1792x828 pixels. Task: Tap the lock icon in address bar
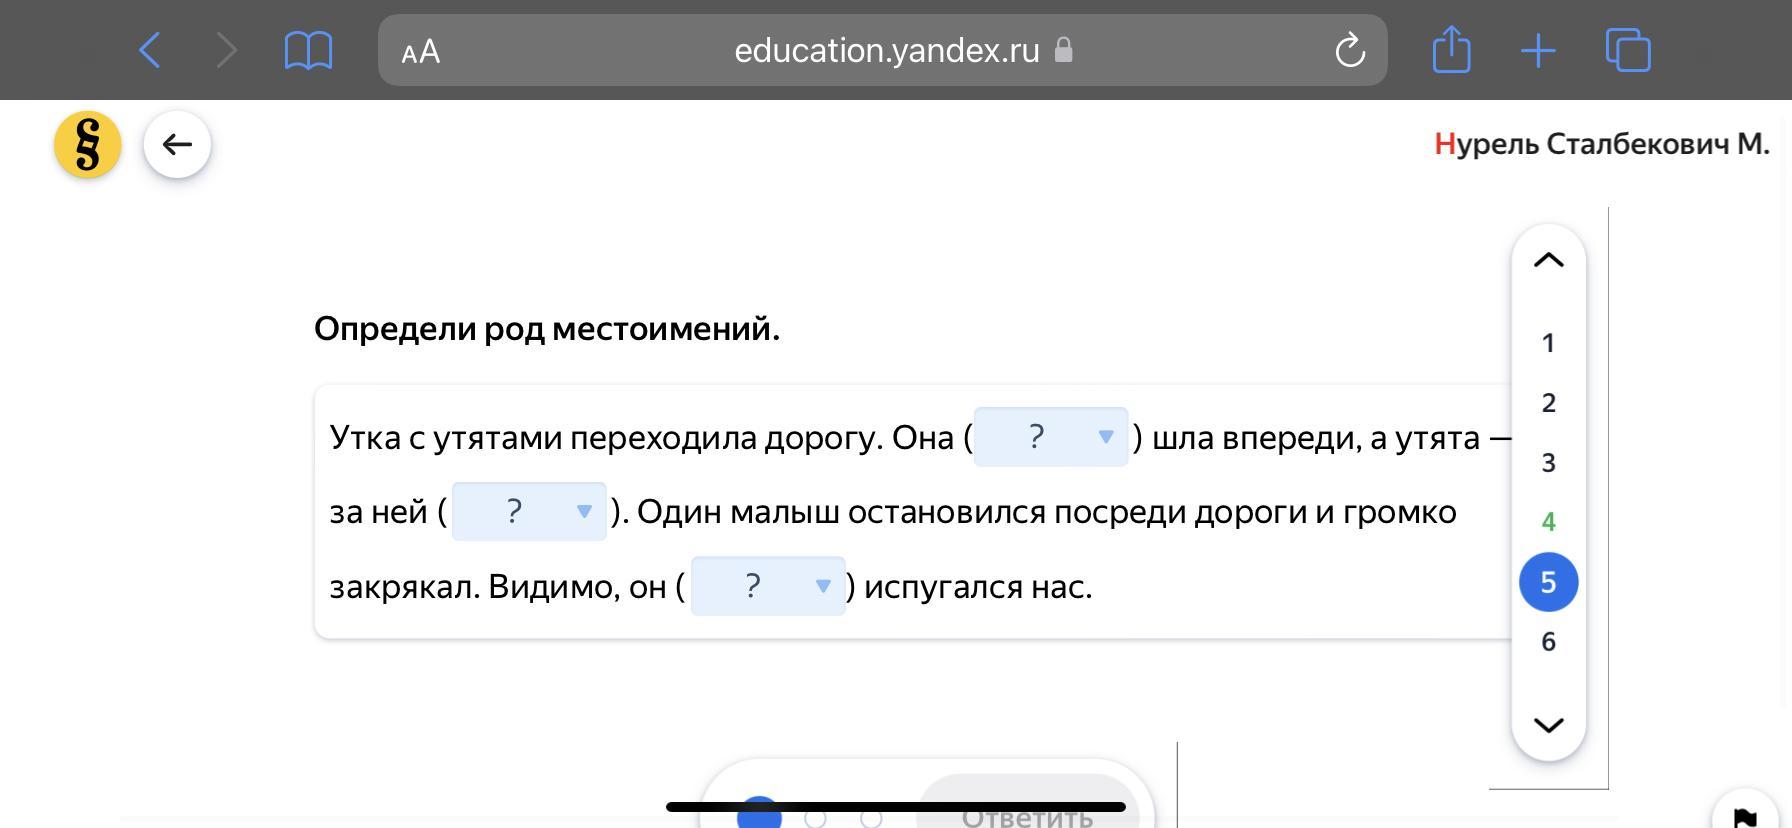click(1064, 50)
